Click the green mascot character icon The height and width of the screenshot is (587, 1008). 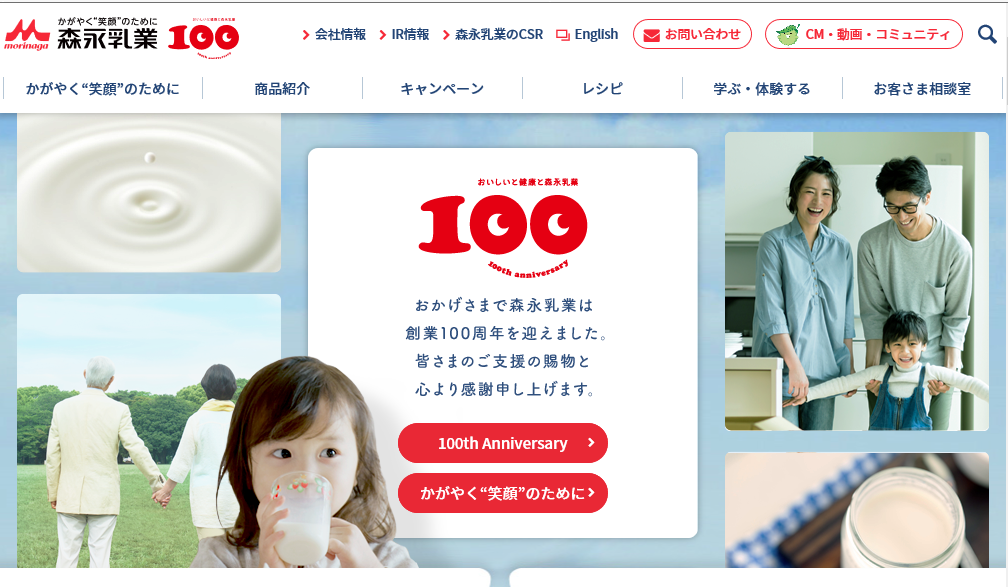pyautogui.click(x=788, y=34)
